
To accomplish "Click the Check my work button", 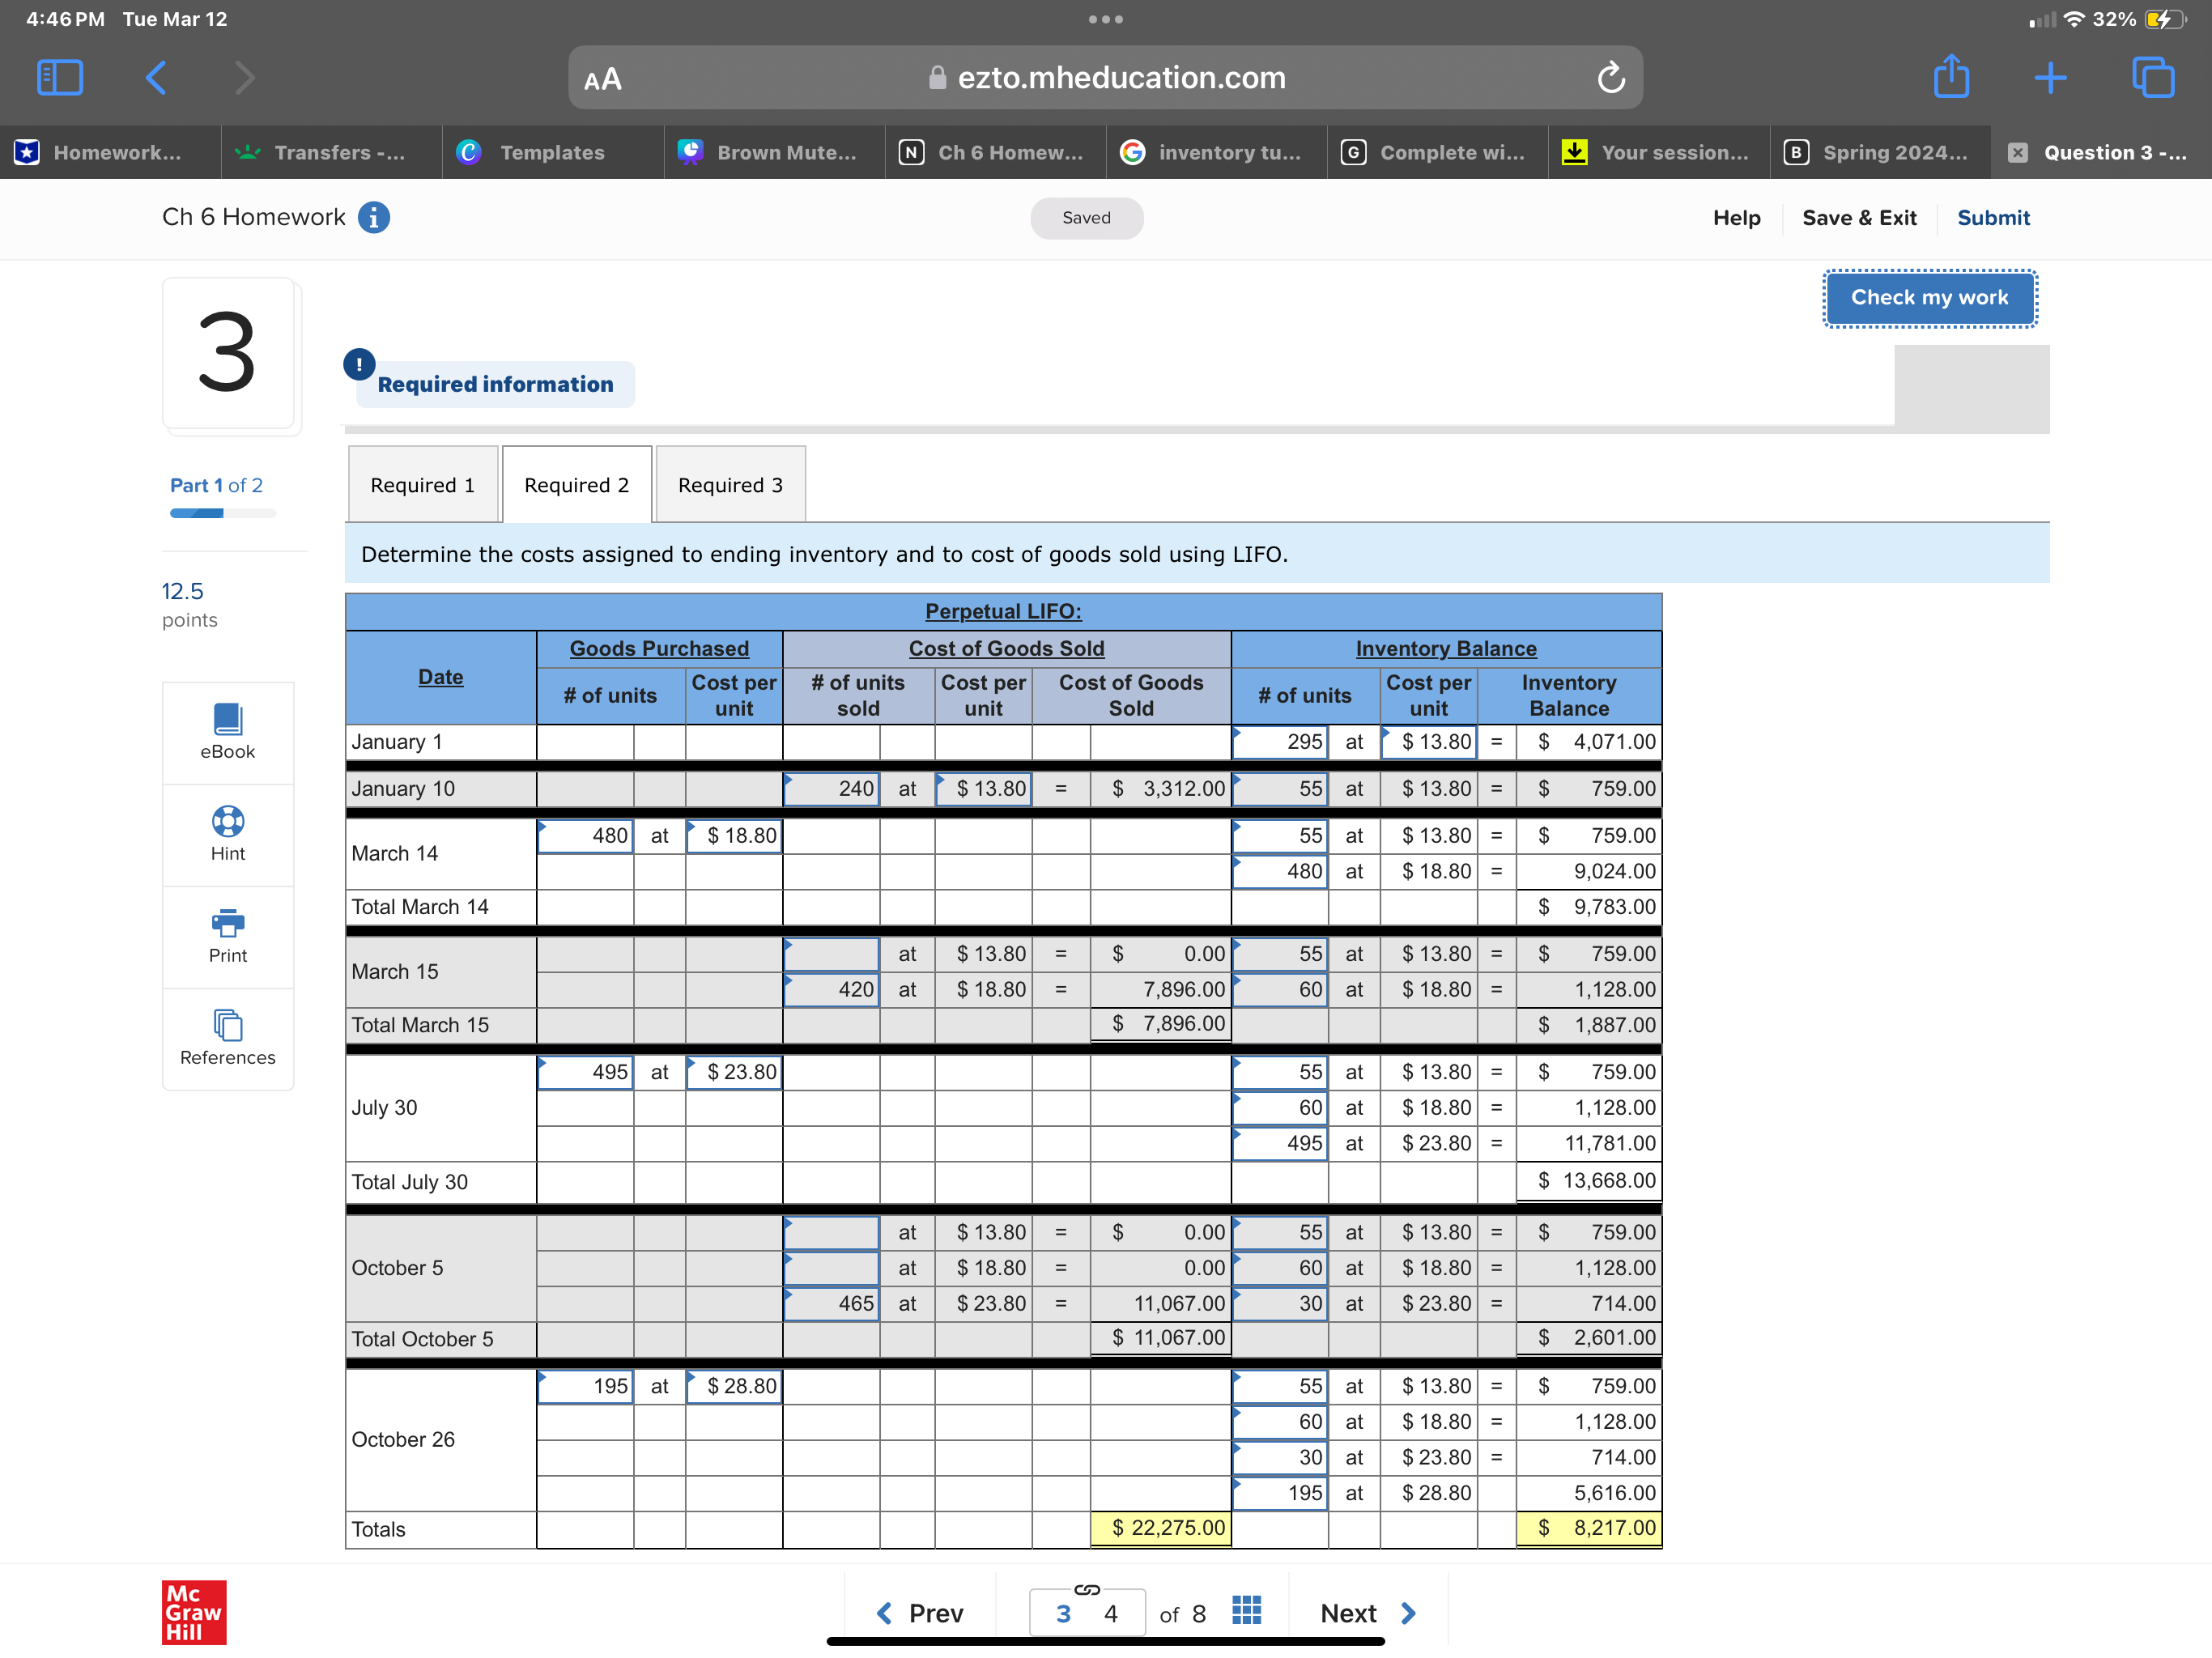I will pyautogui.click(x=1929, y=298).
